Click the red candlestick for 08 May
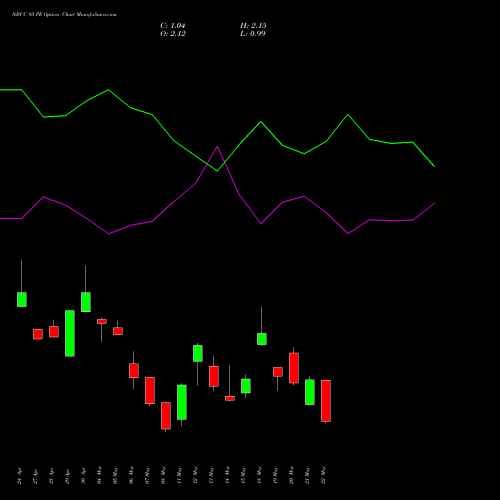The height and width of the screenshot is (500, 500). (x=166, y=416)
